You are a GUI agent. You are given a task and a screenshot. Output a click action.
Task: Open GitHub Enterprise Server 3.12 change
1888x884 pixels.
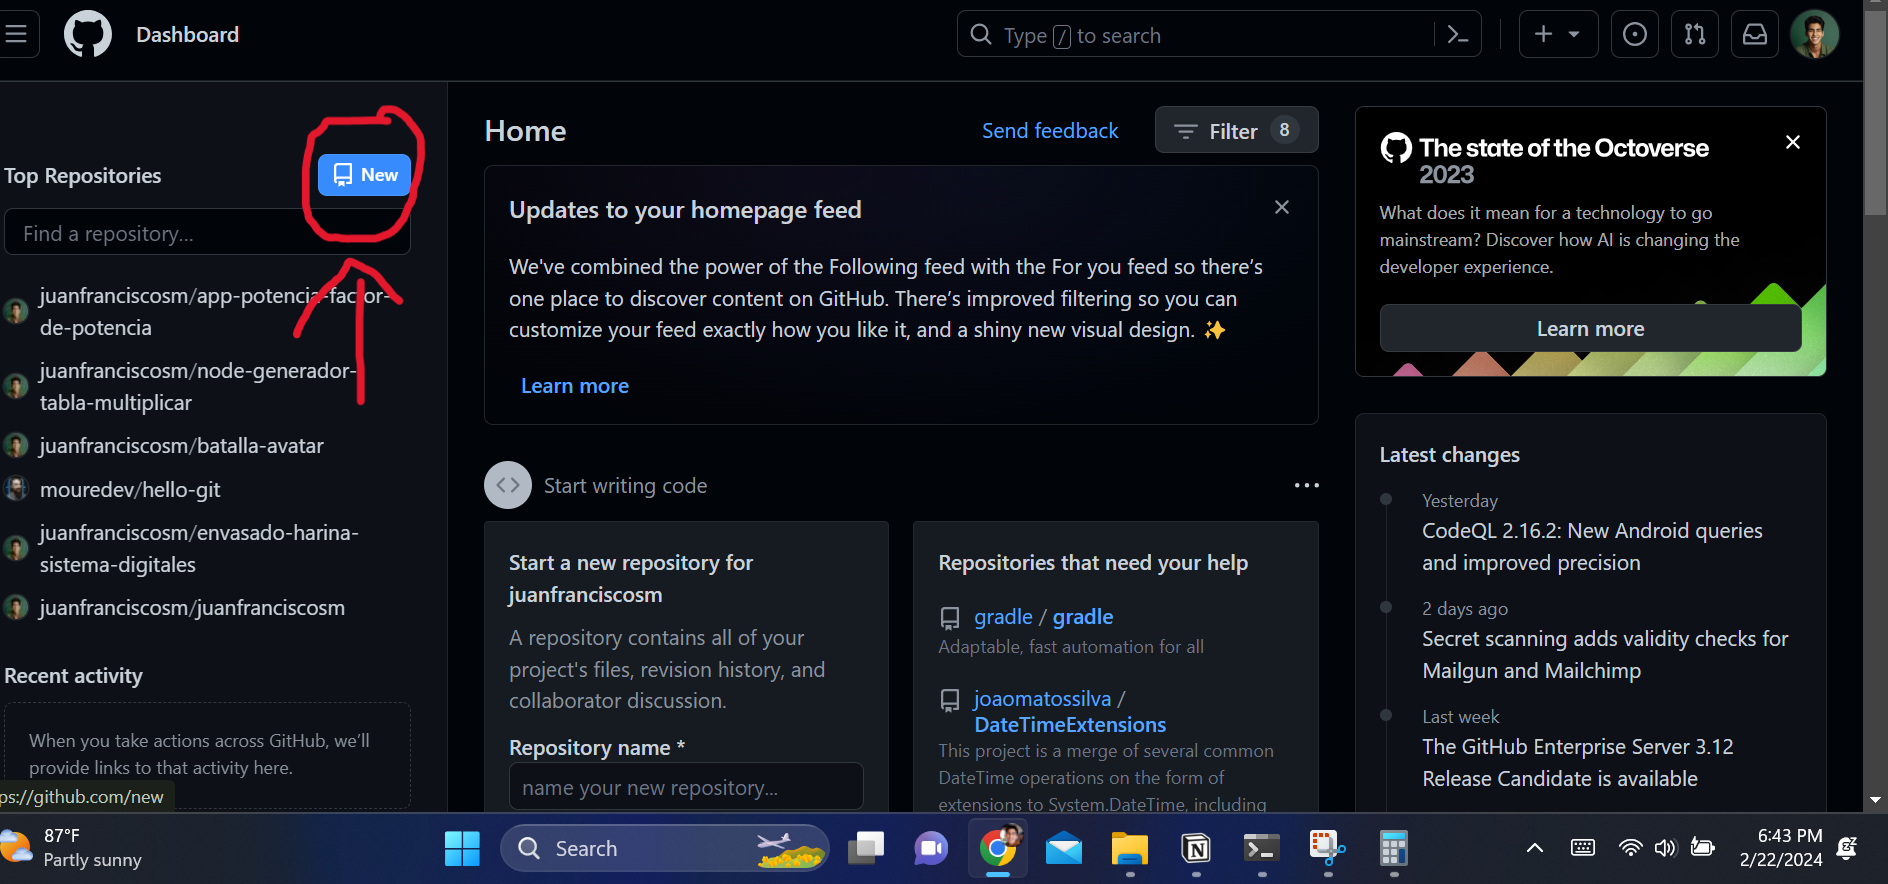coord(1577,763)
